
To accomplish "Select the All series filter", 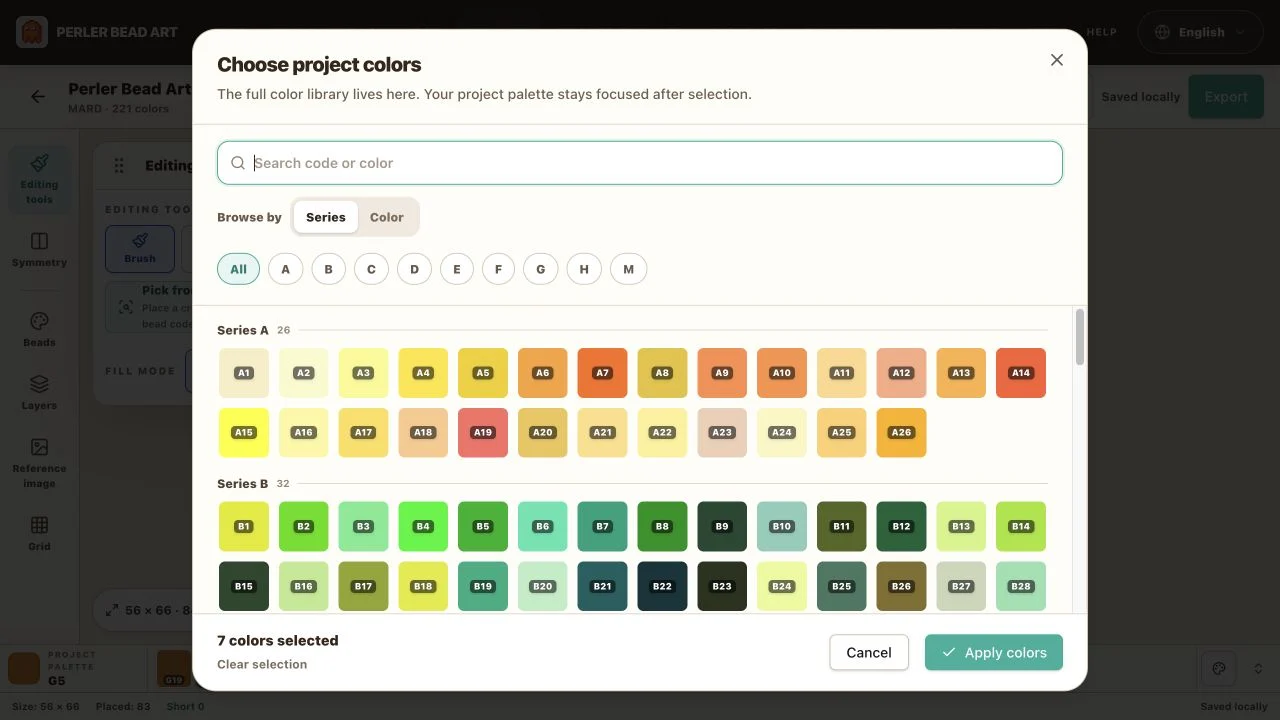I will pos(238,269).
